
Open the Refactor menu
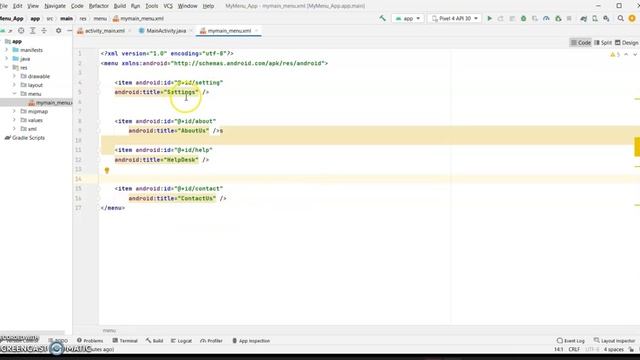pos(99,6)
